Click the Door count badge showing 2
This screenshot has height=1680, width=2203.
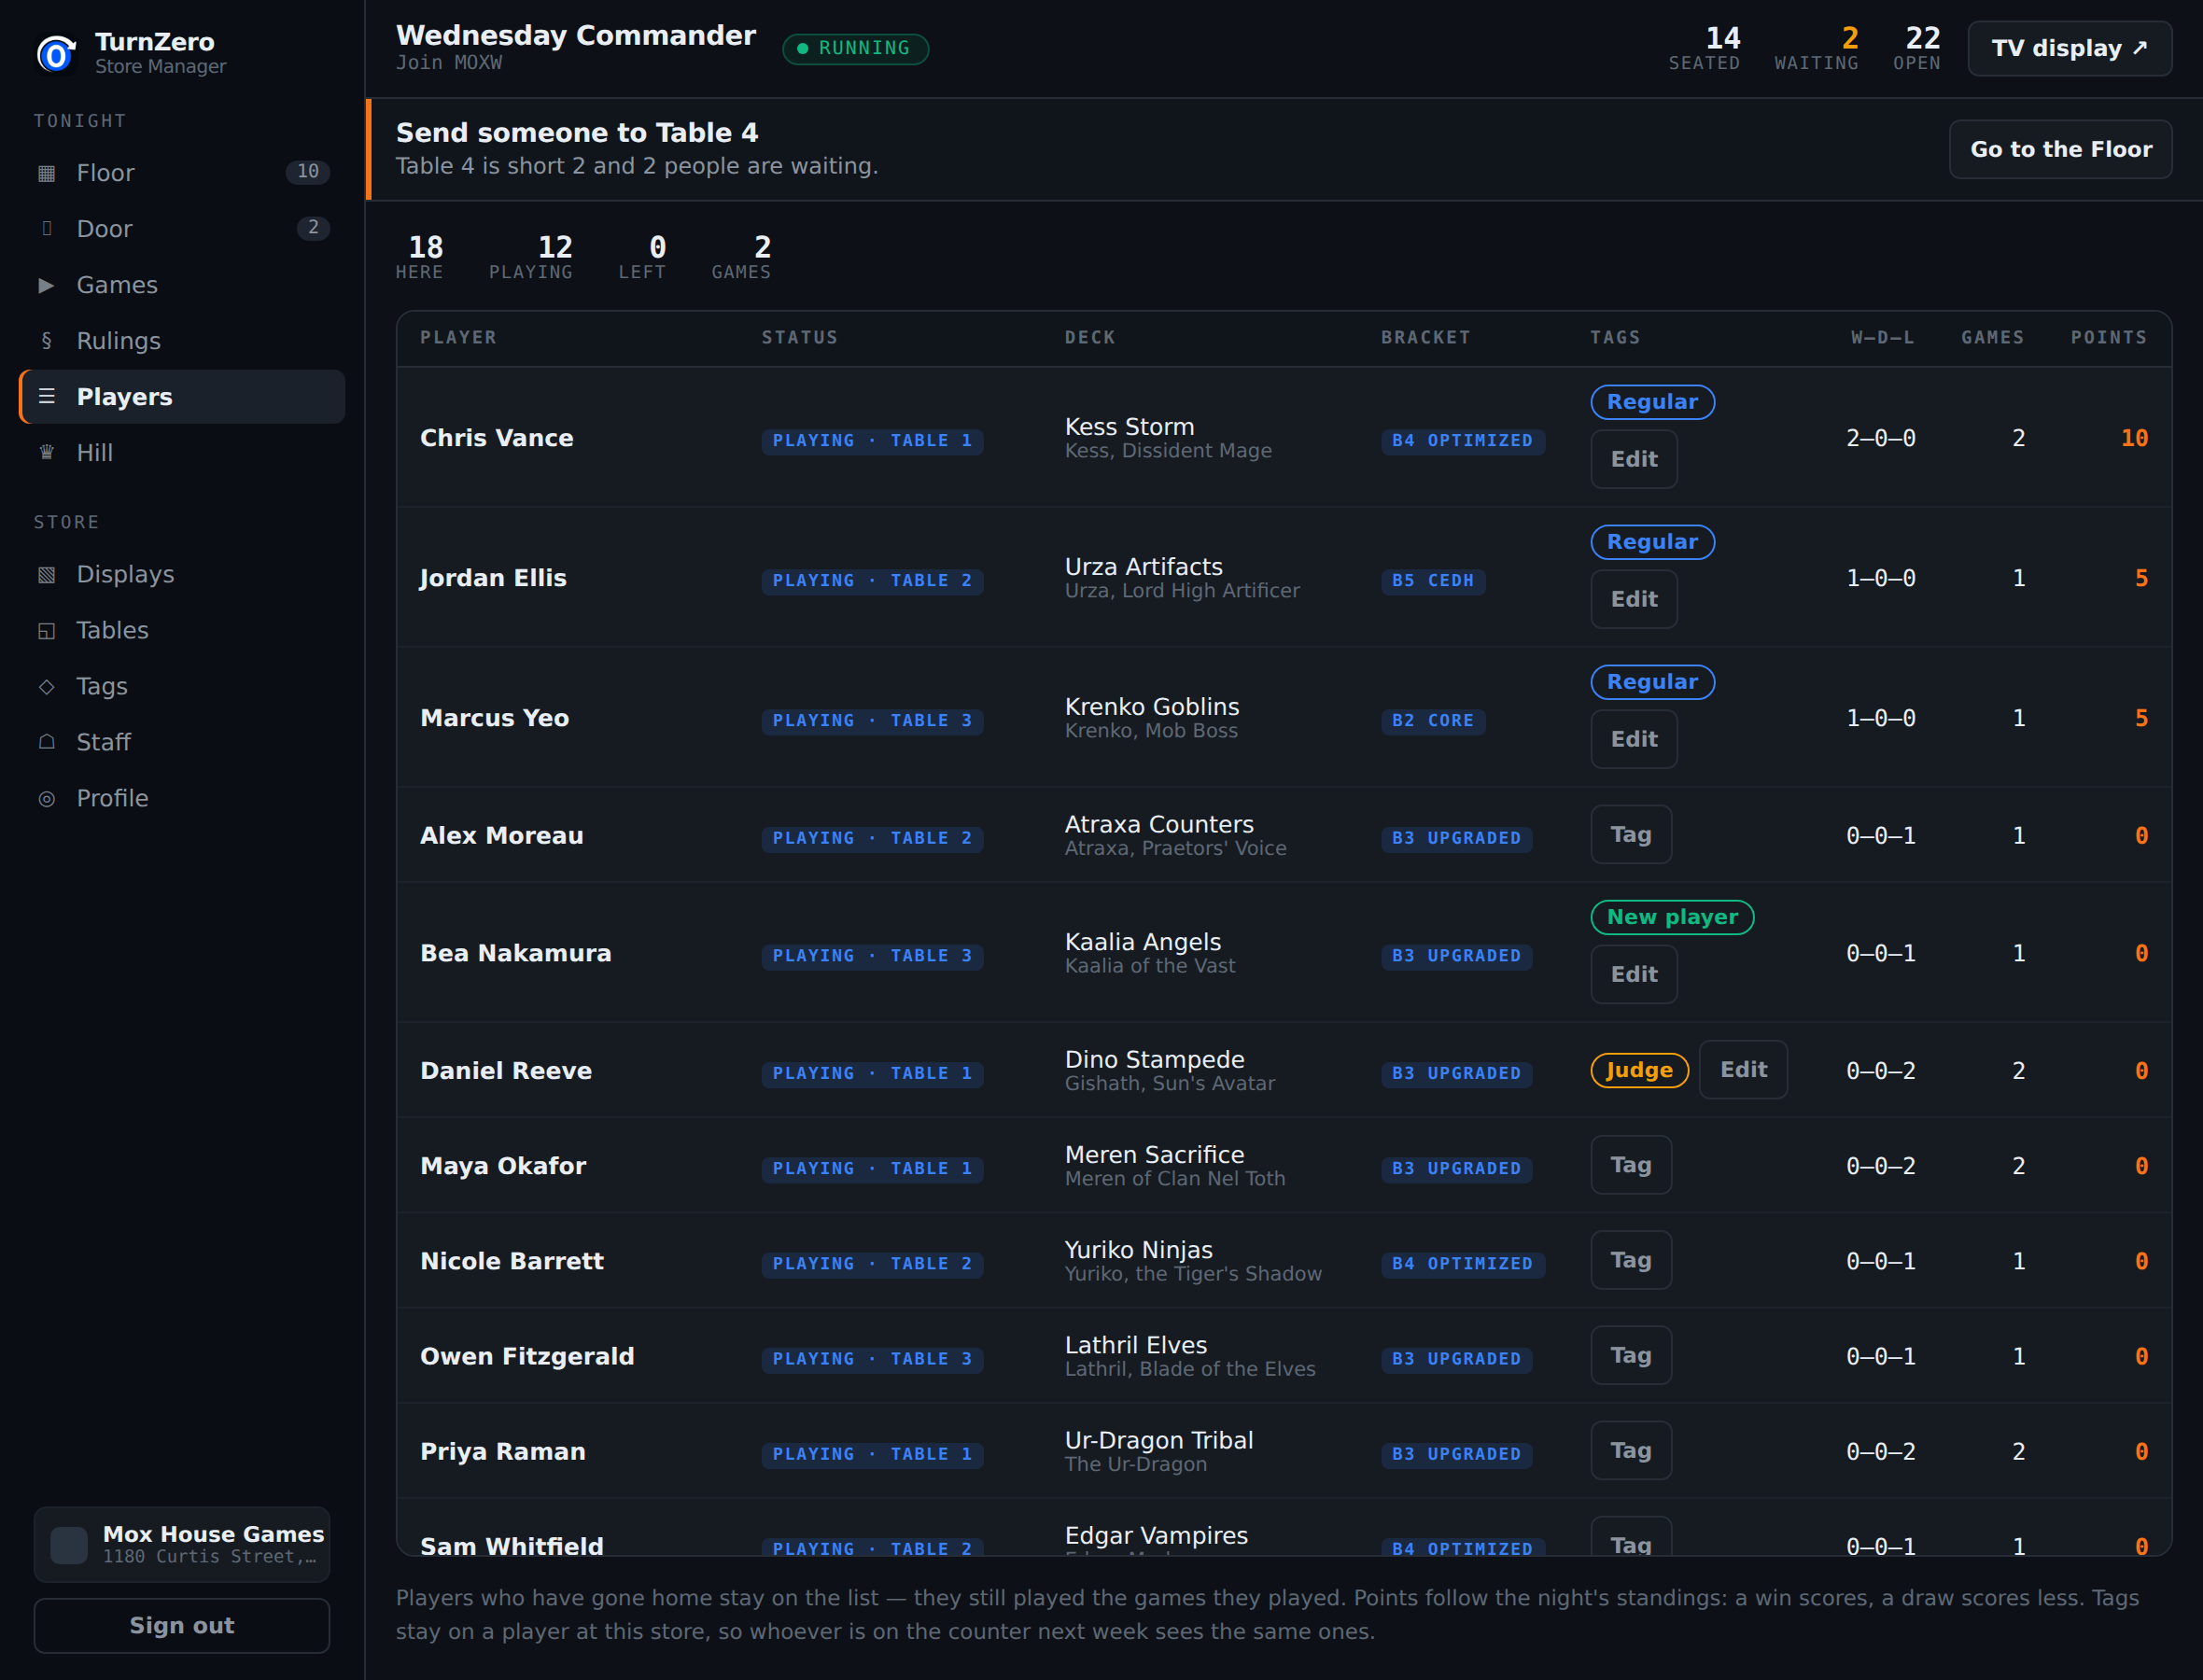pos(313,228)
